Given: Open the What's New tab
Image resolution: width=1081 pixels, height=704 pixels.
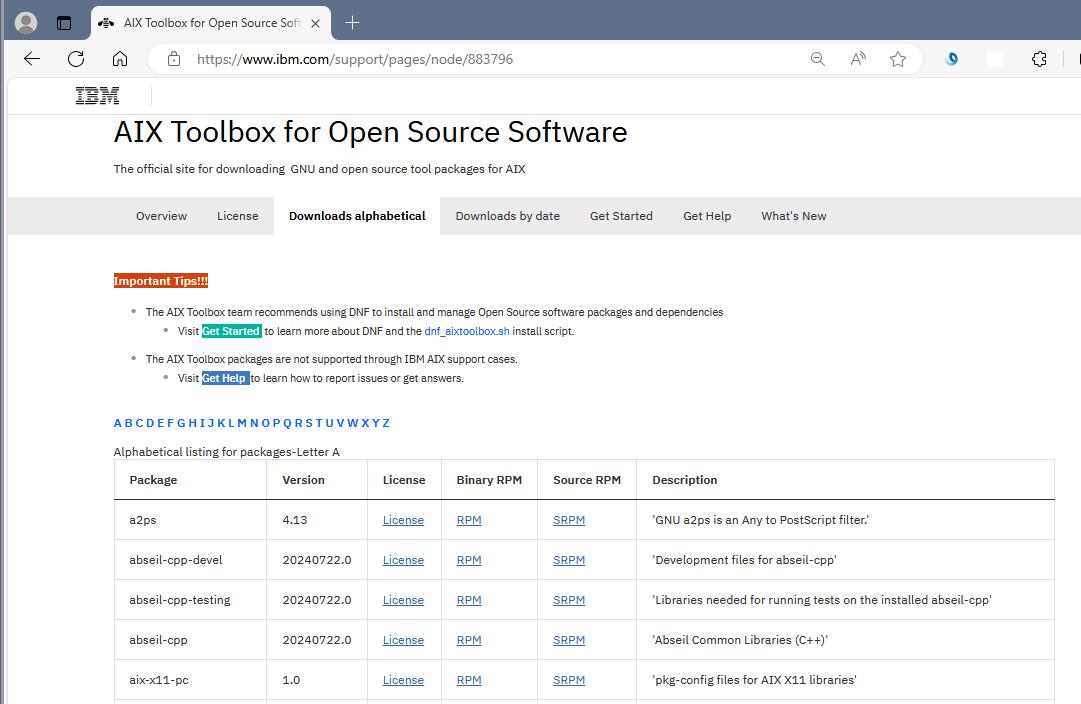Looking at the screenshot, I should click(794, 216).
